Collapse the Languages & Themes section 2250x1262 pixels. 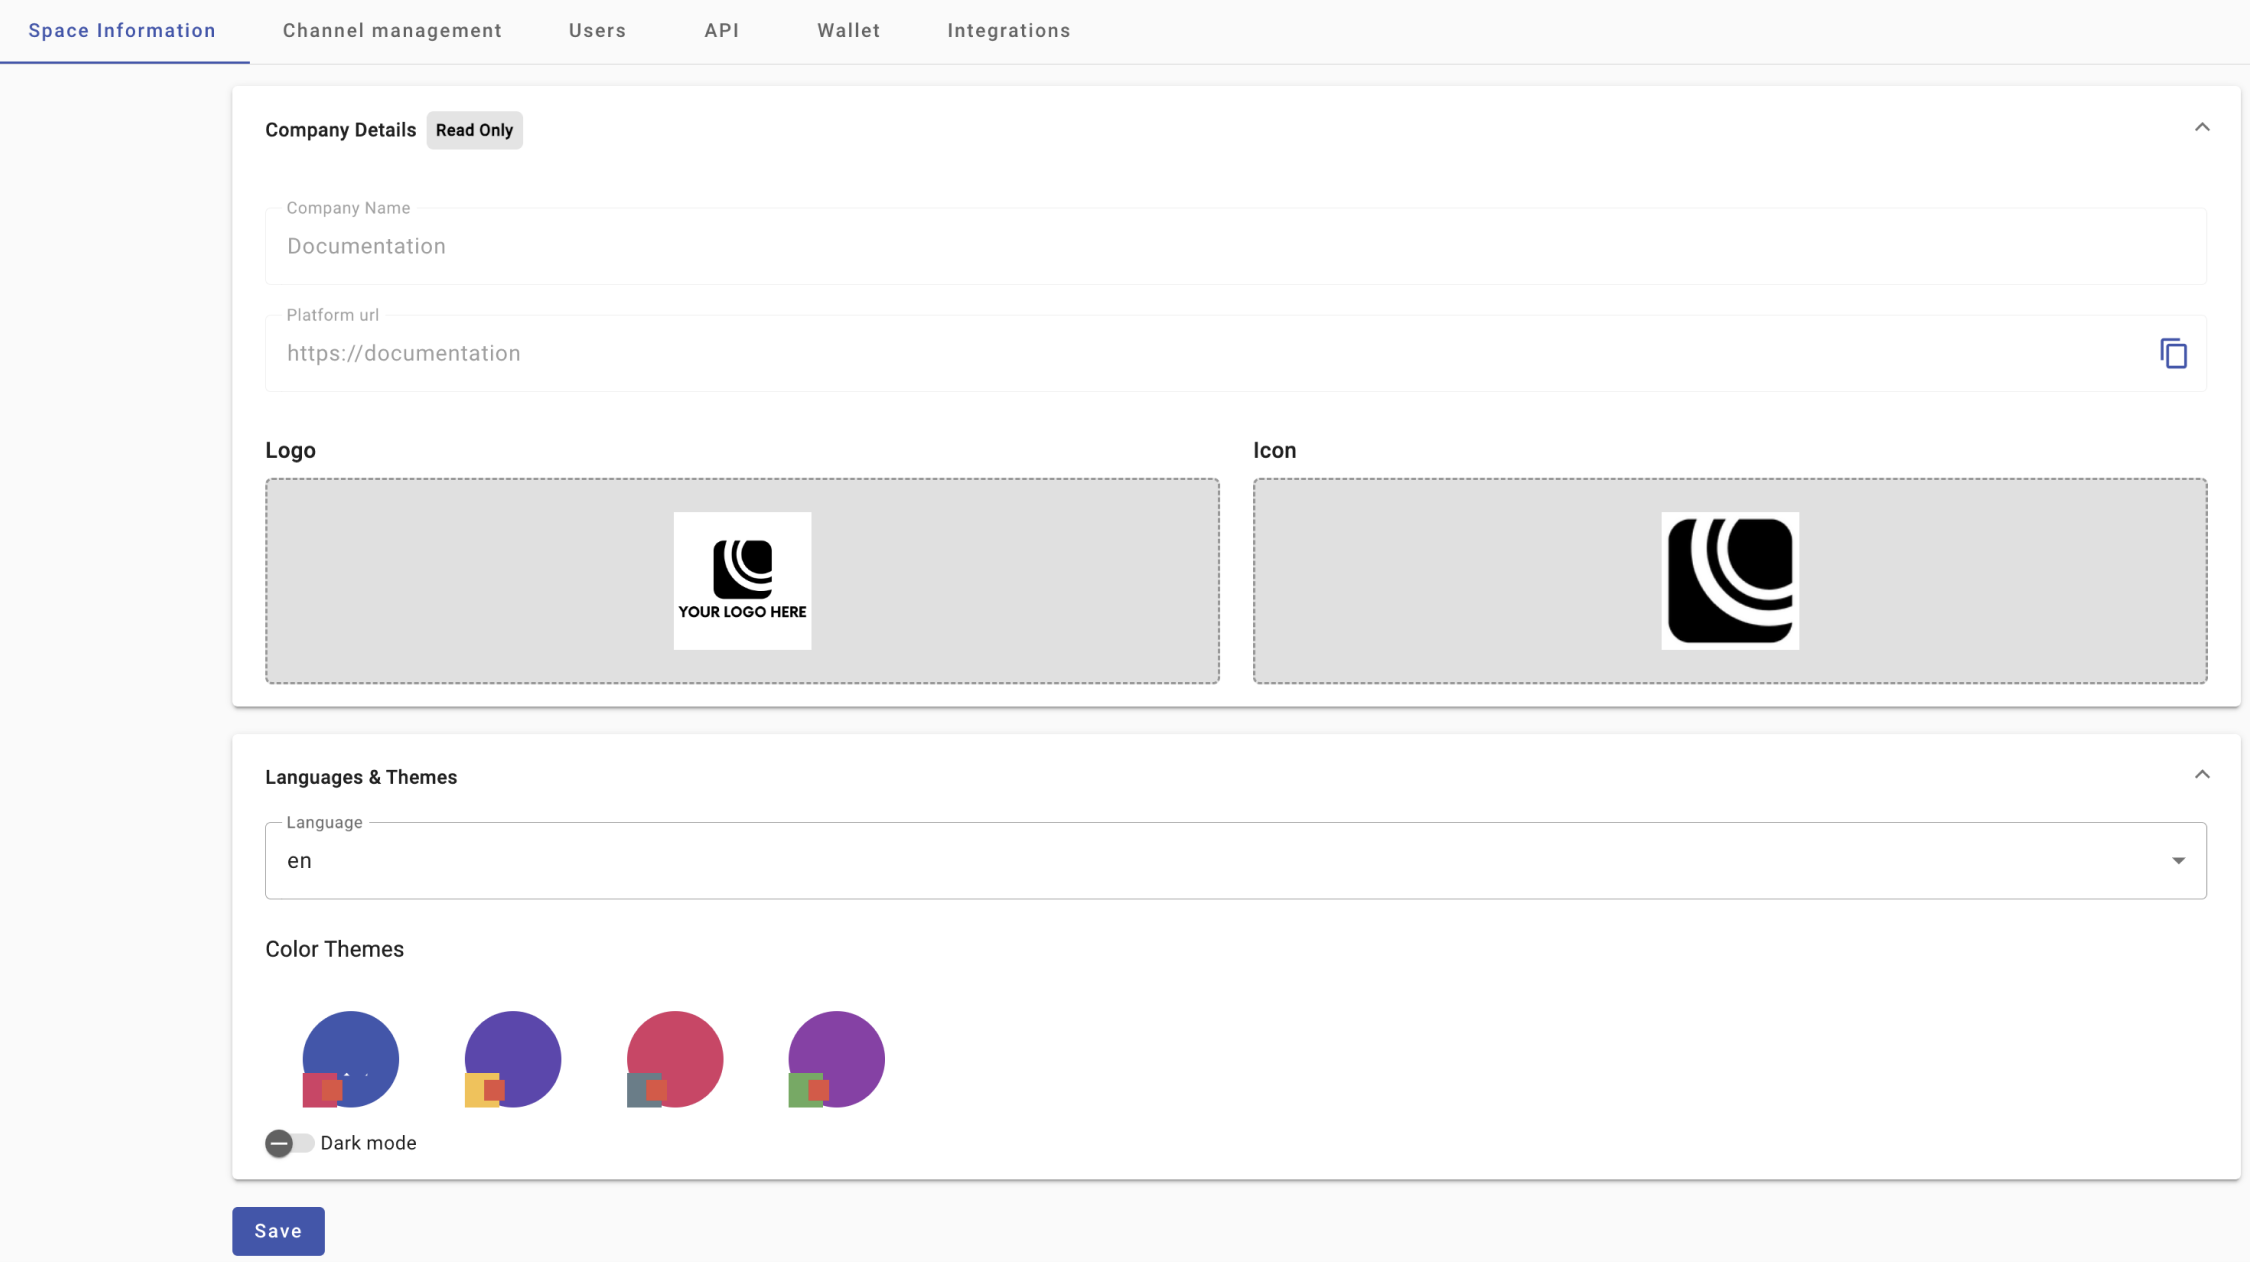(x=2202, y=775)
